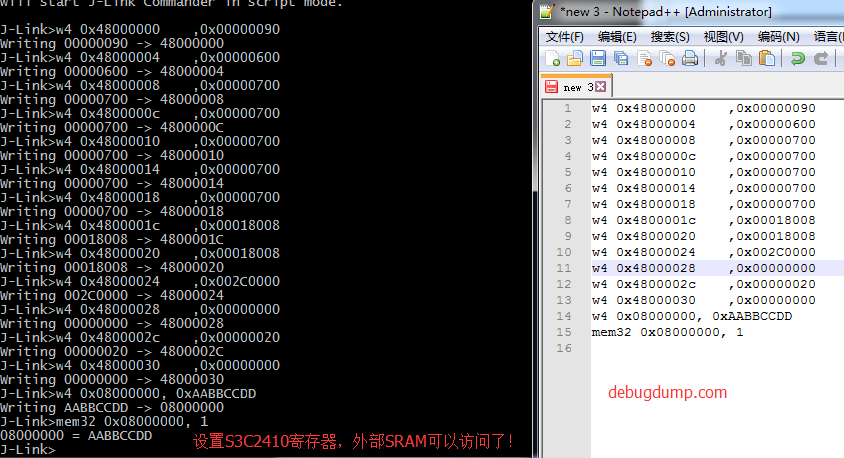Cut selection with the scissors icon

tap(721, 58)
